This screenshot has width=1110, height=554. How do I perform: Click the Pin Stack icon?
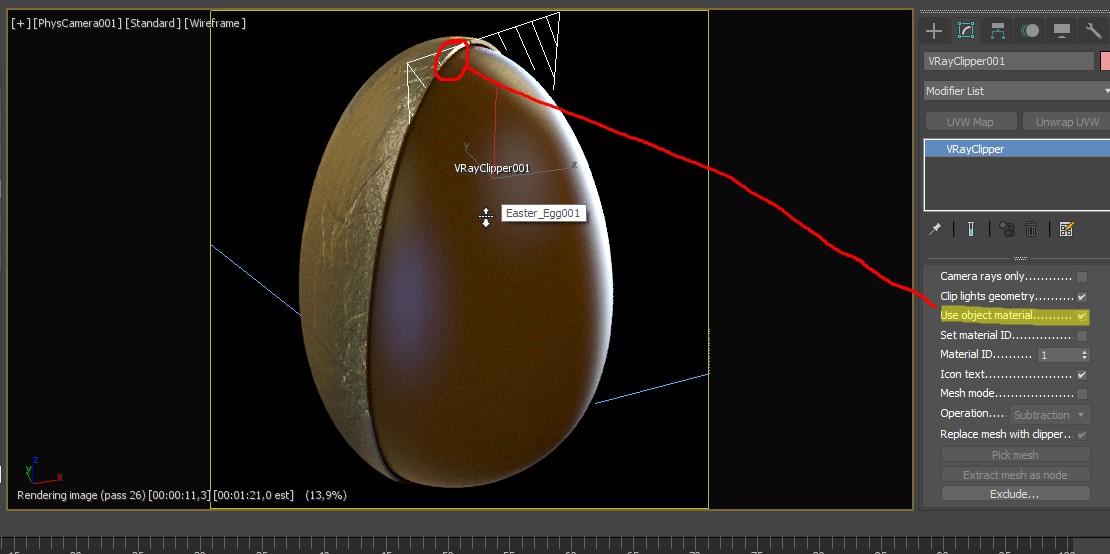coord(935,229)
